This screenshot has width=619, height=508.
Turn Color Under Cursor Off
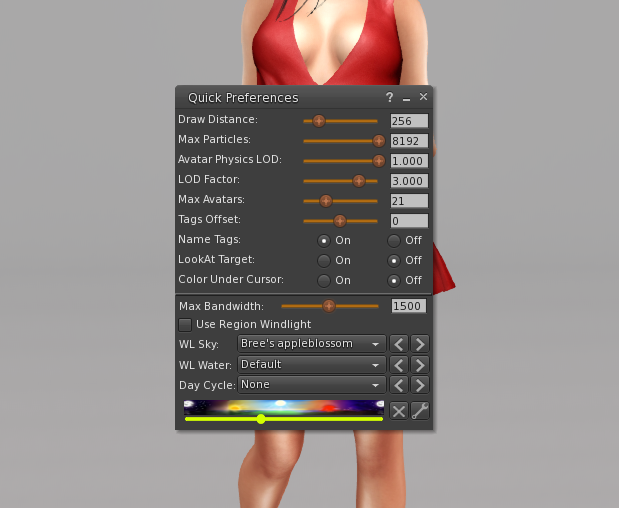point(394,281)
